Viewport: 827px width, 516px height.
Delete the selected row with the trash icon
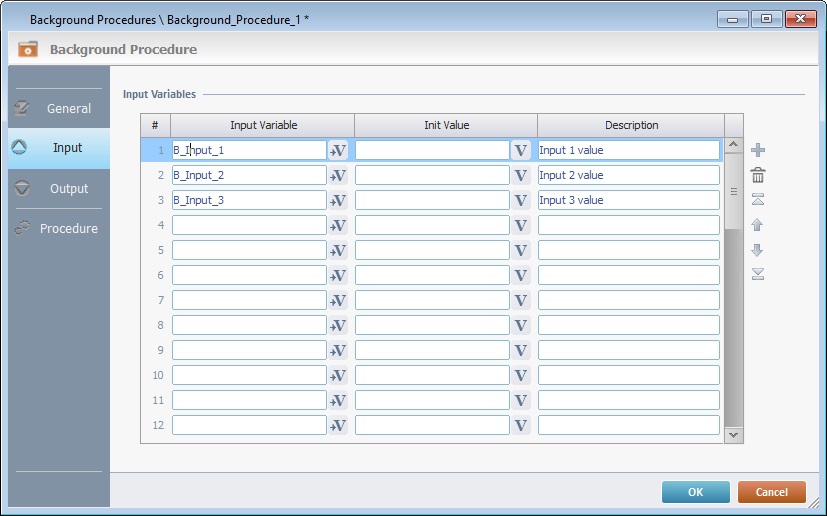click(758, 175)
